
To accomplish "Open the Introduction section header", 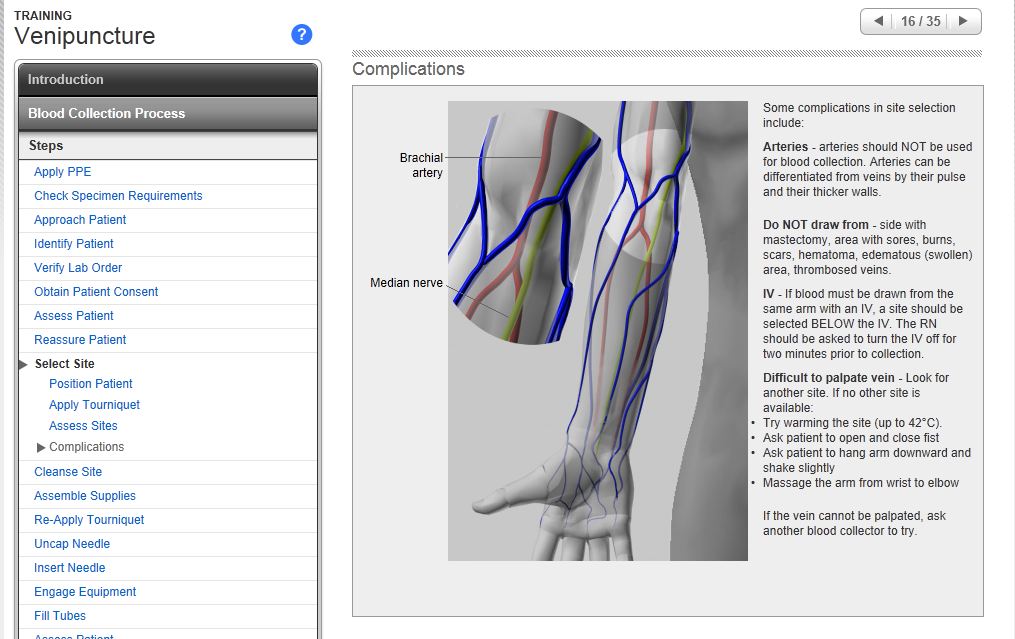I will click(x=167, y=80).
